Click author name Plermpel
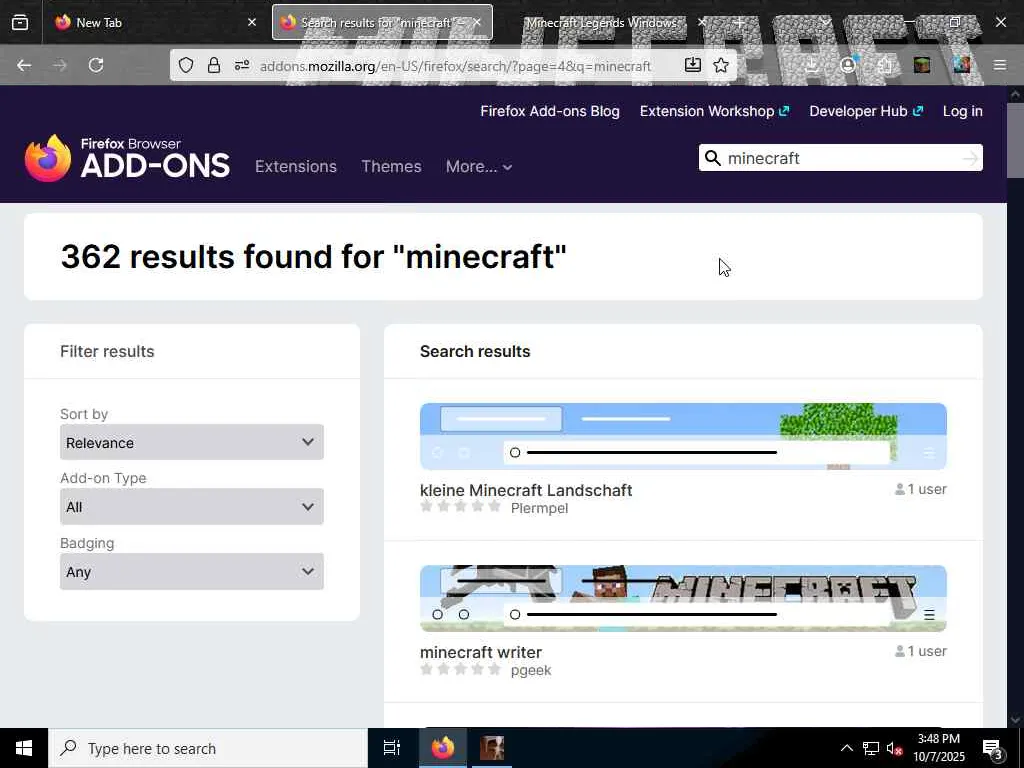This screenshot has width=1024, height=768. (x=539, y=508)
